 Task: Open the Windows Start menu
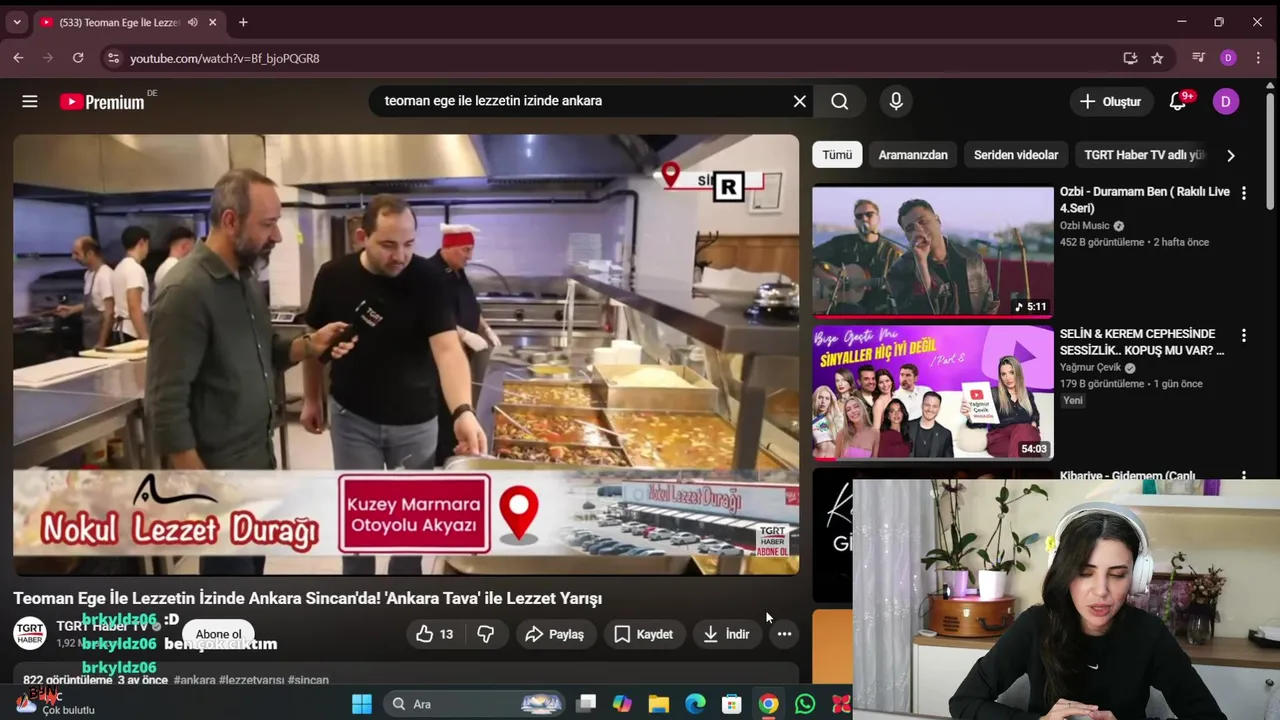(x=362, y=704)
